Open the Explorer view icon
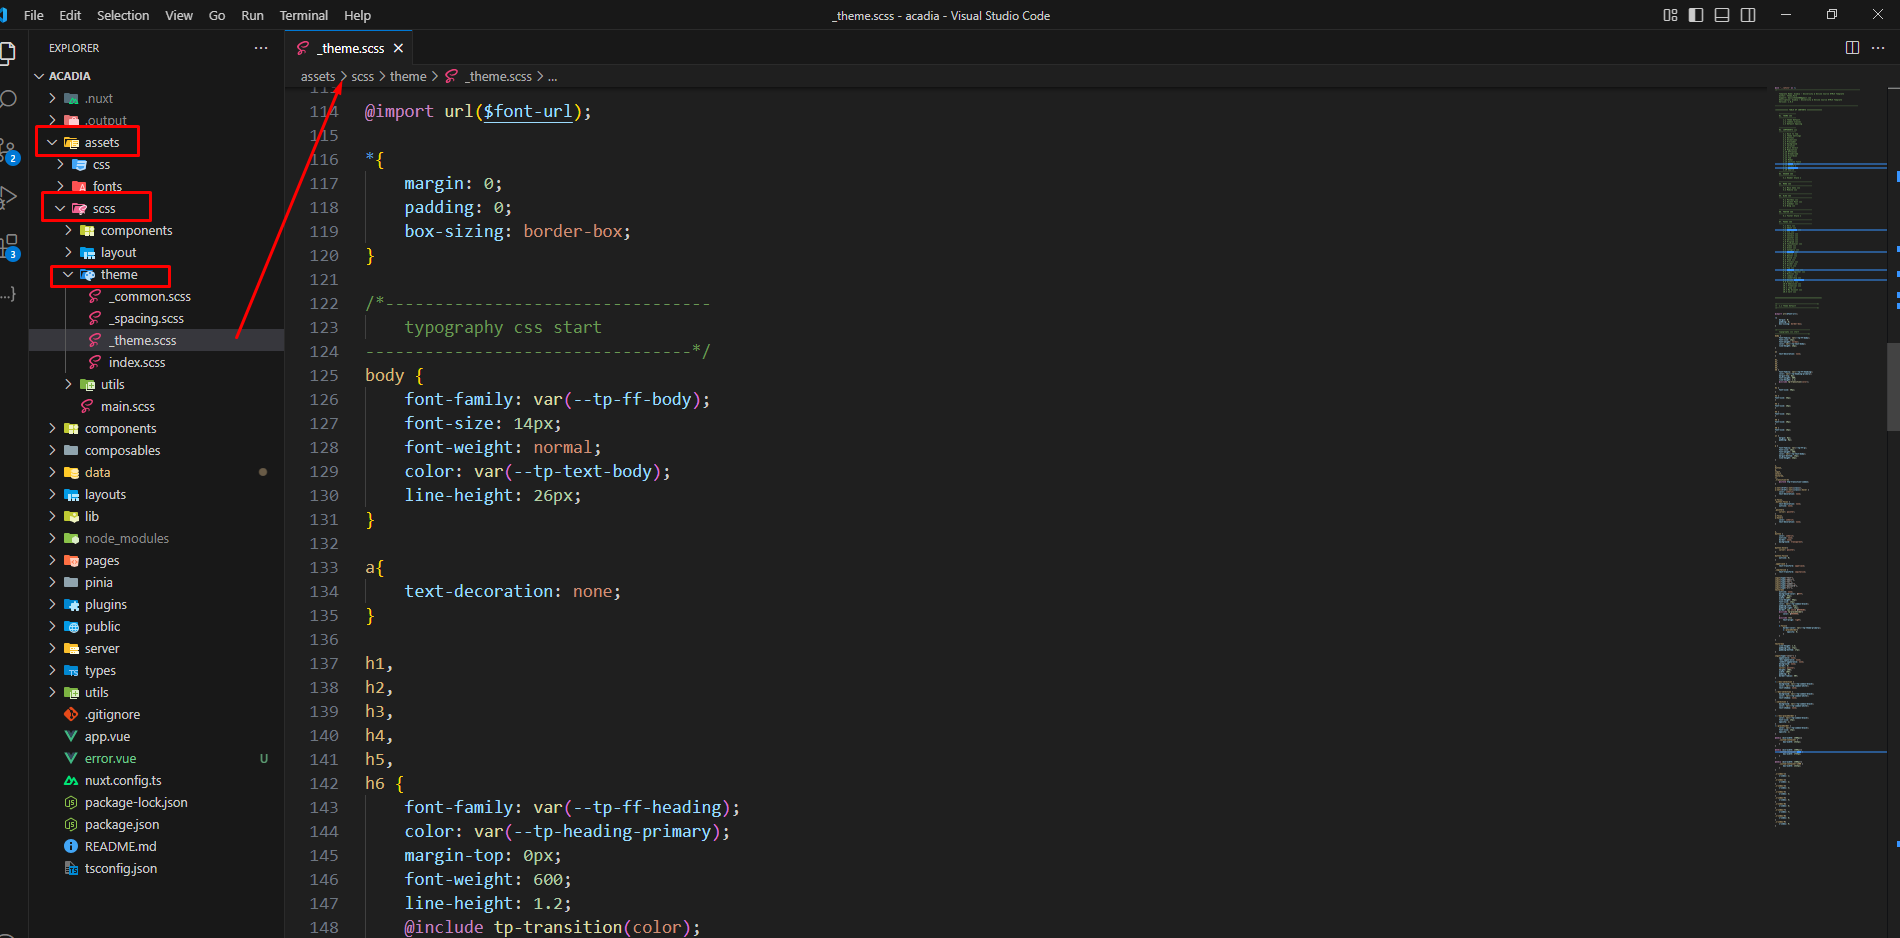 click(x=9, y=52)
